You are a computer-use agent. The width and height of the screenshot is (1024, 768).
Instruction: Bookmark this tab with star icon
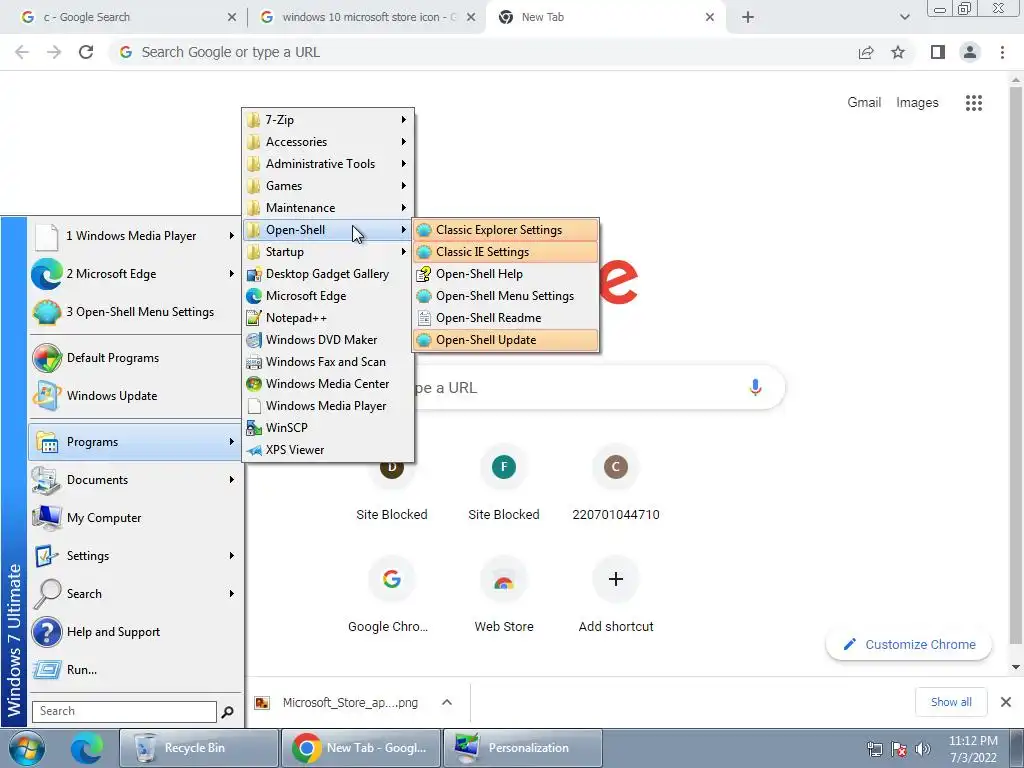[x=898, y=52]
